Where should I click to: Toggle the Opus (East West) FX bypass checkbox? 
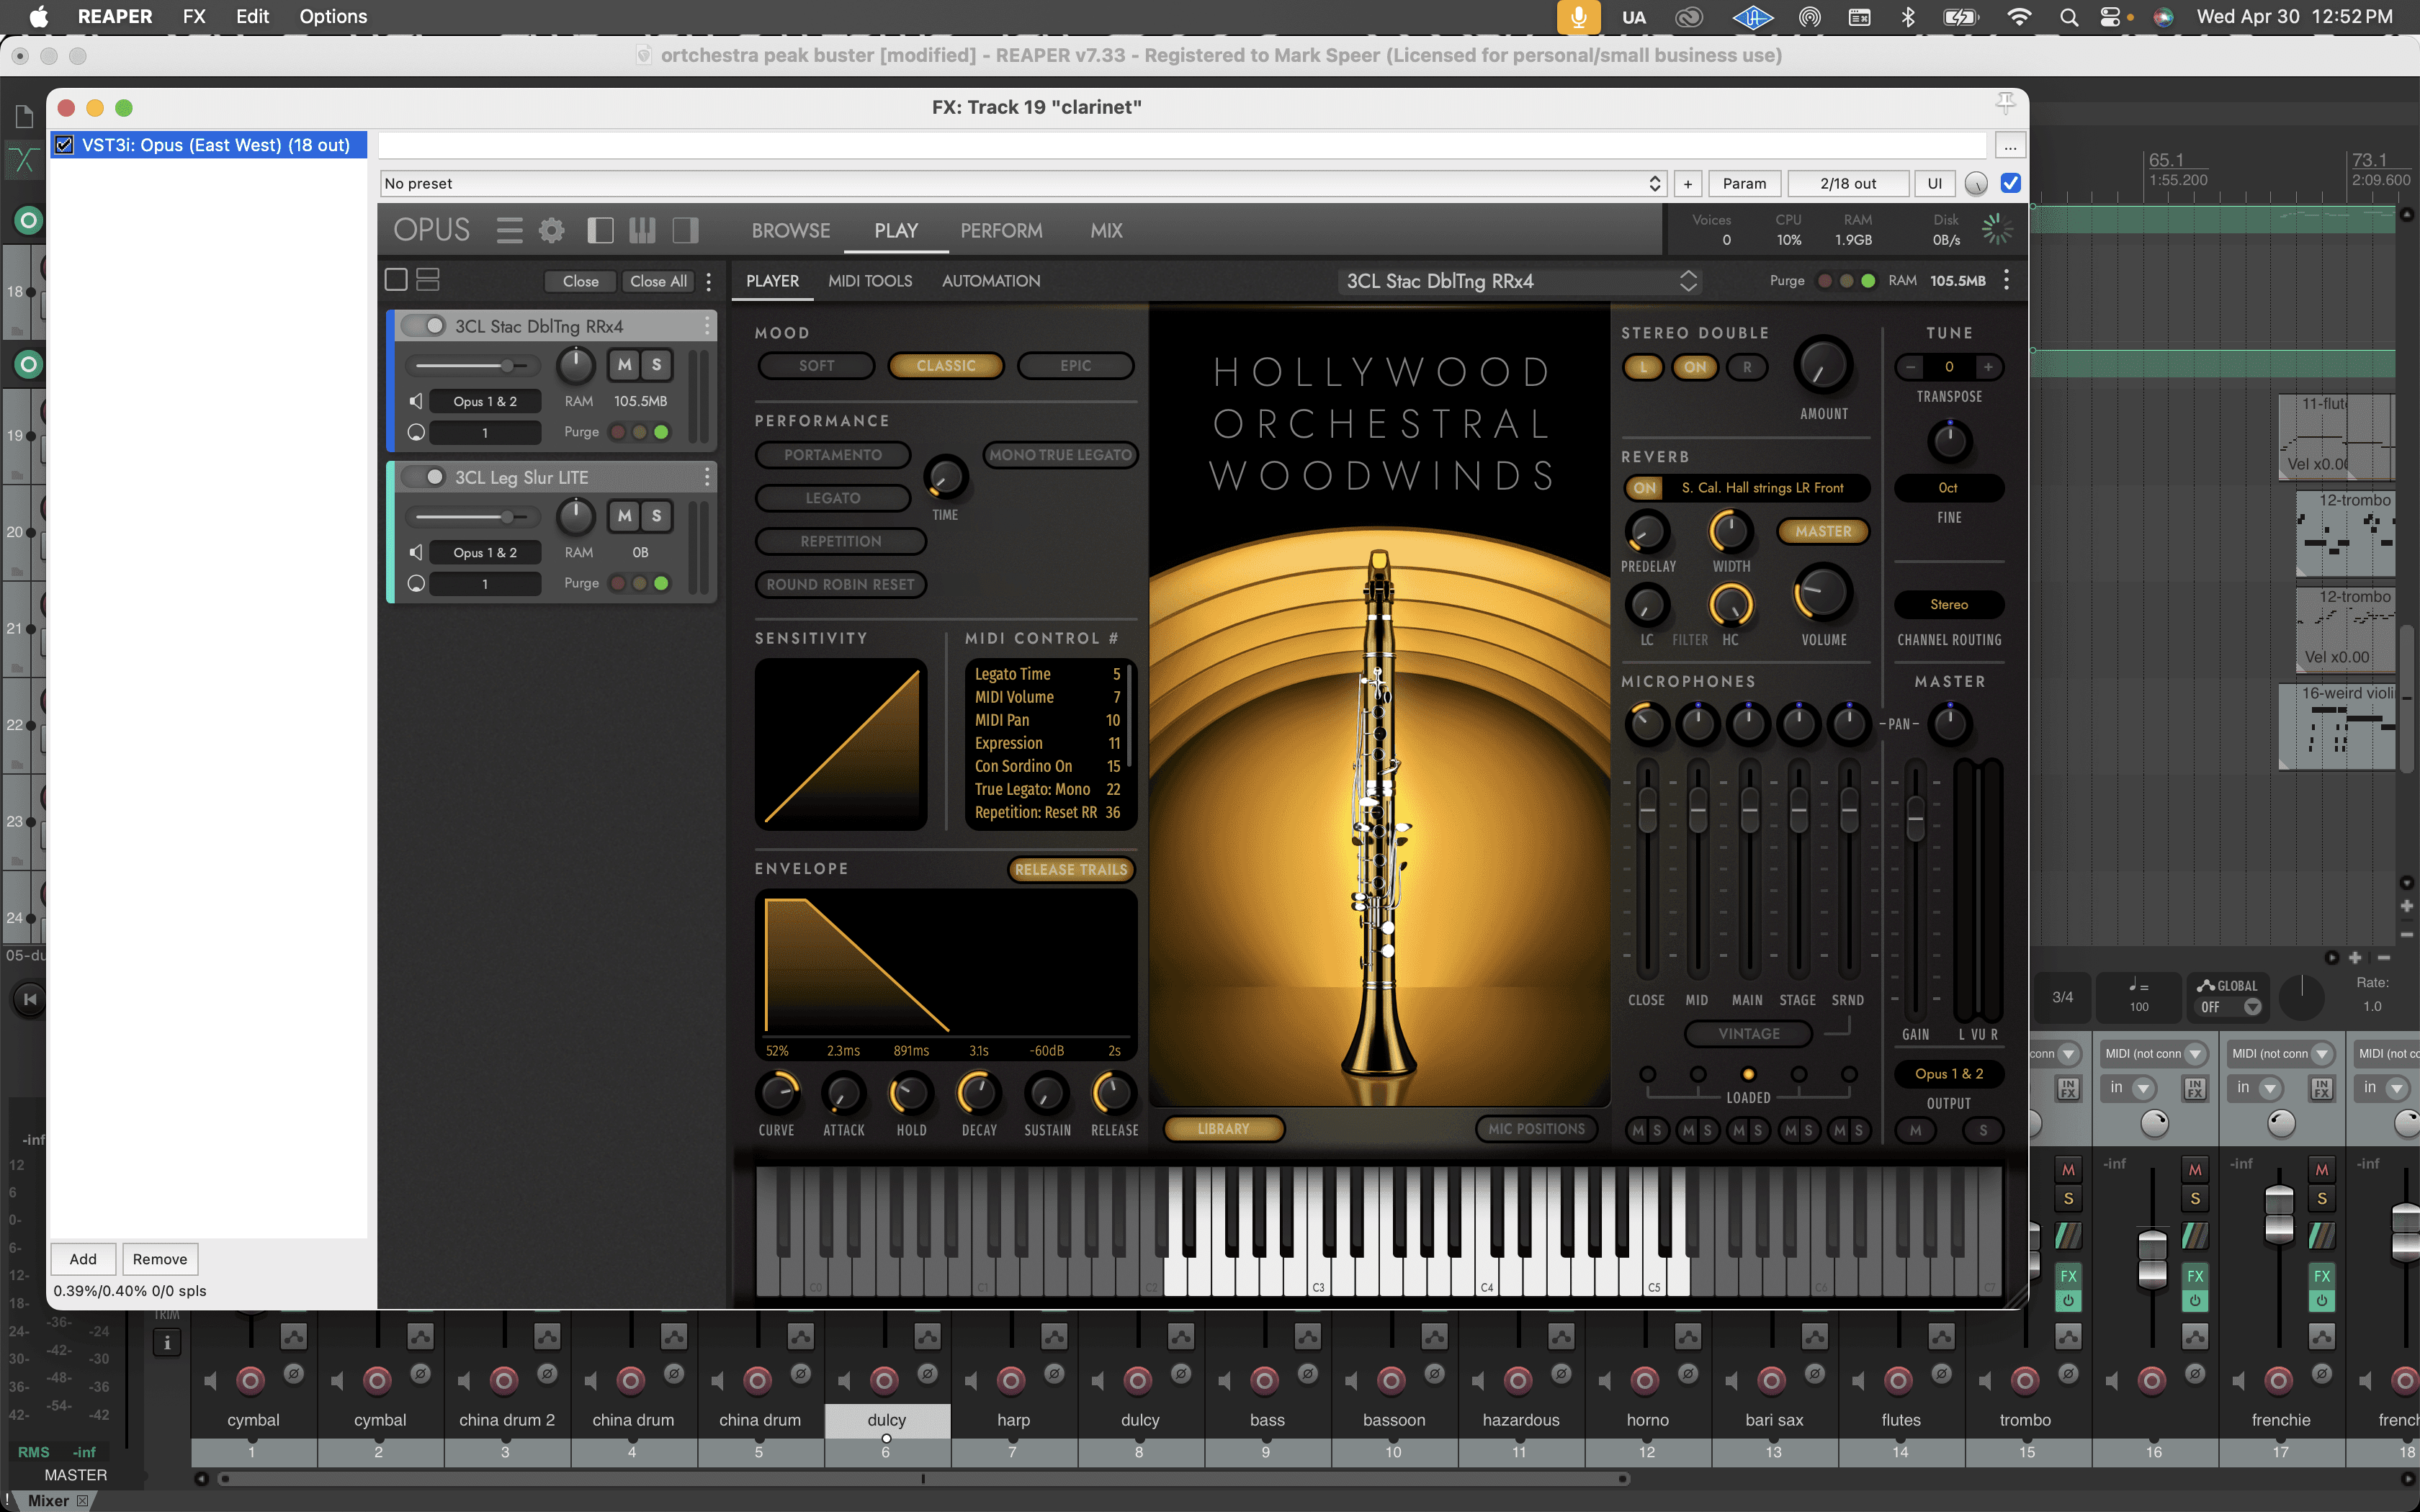(65, 145)
